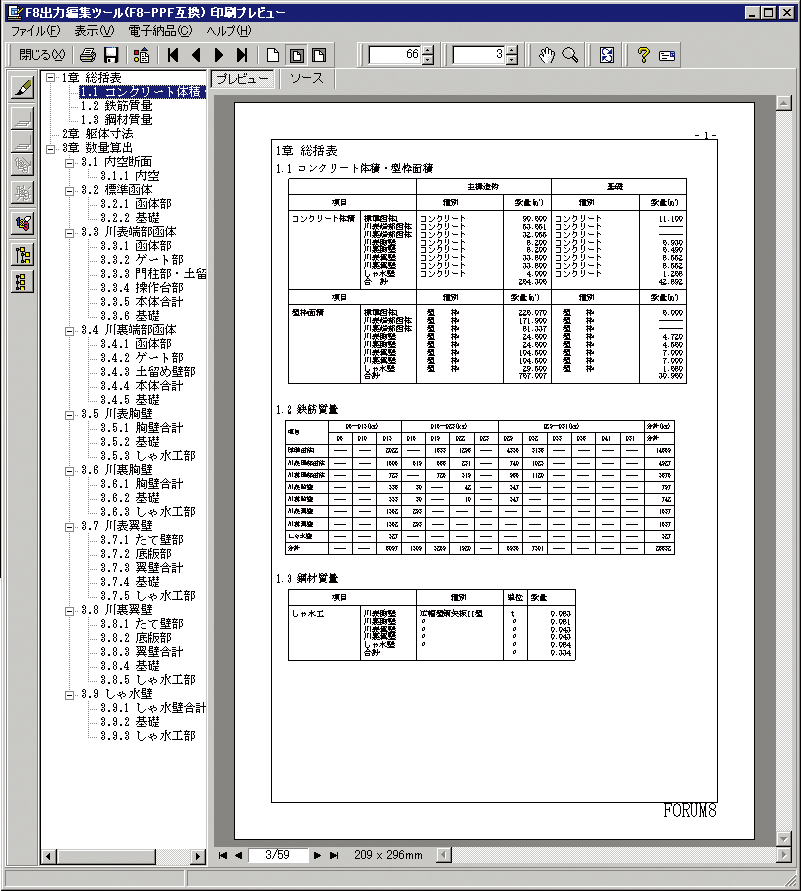The image size is (801, 891).
Task: Click the page settings icon beside the save icon
Action: click(x=141, y=55)
